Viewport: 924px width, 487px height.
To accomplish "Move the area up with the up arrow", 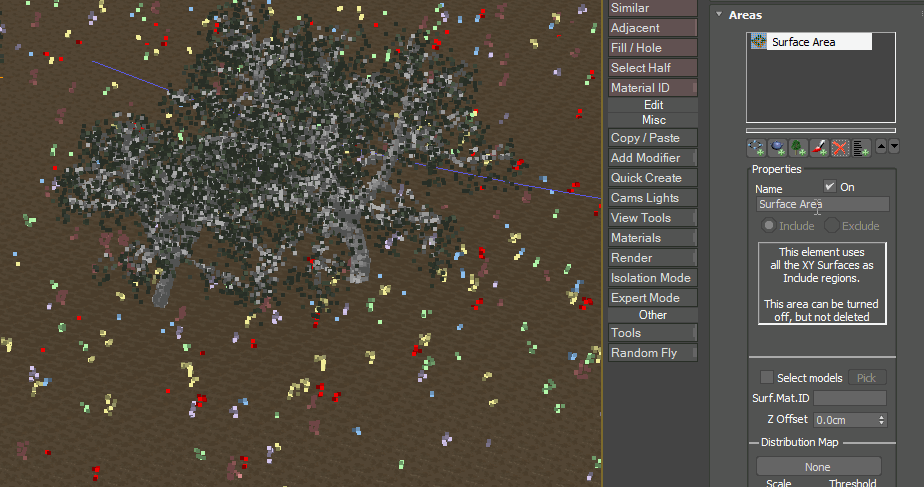I will click(881, 146).
